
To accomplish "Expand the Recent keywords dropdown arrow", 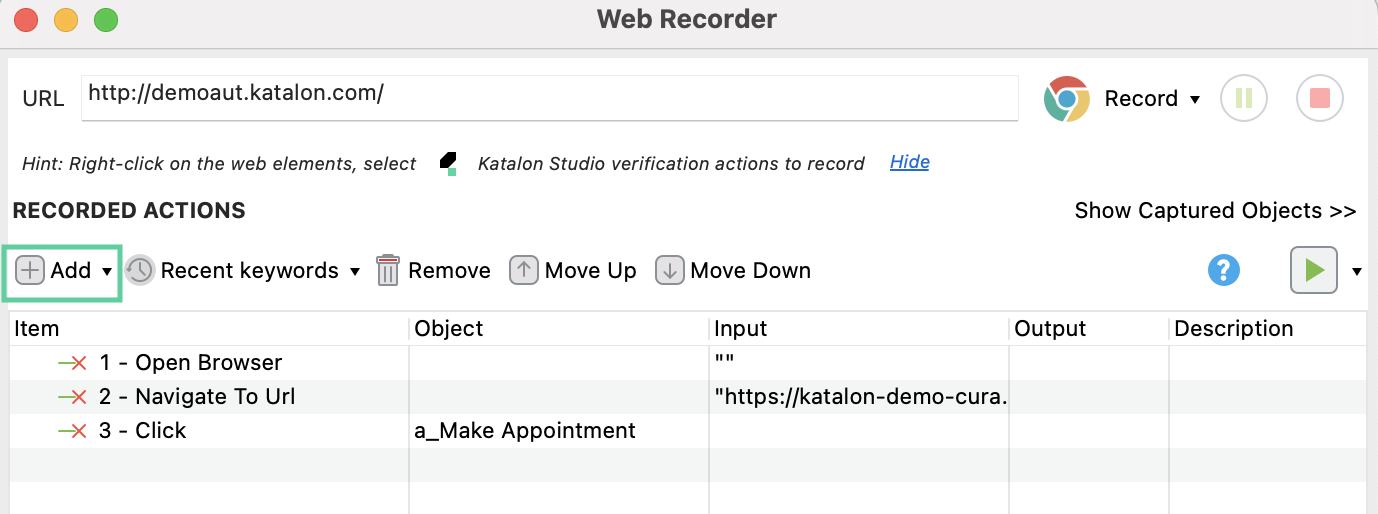I will point(355,271).
